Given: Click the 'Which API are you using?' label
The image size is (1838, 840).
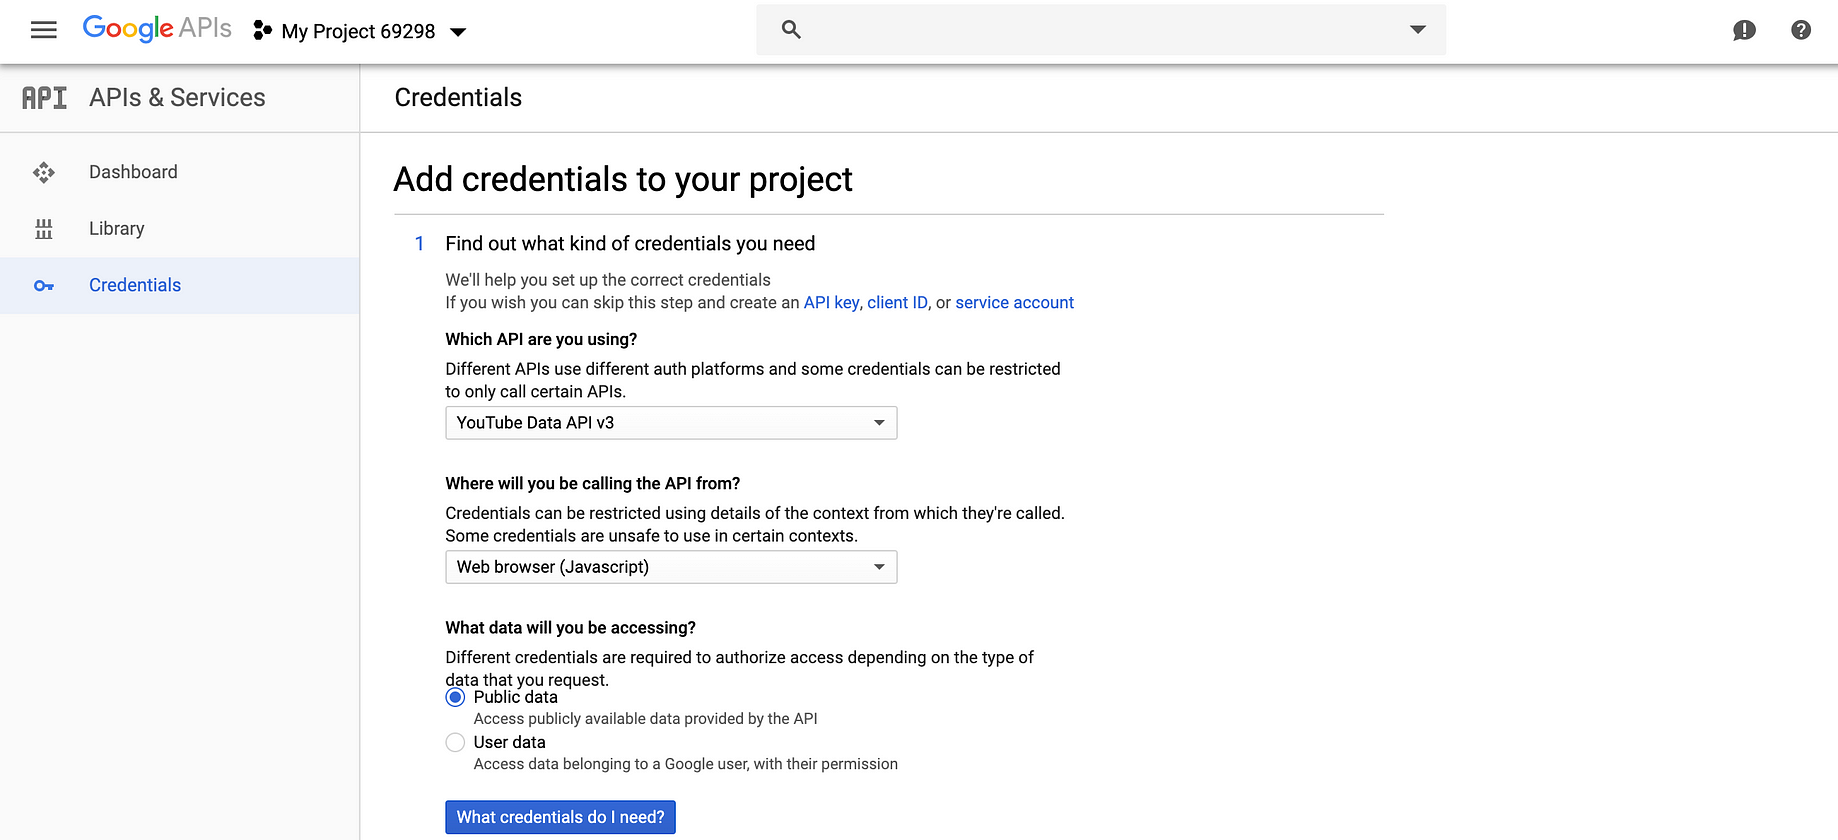Looking at the screenshot, I should point(541,340).
